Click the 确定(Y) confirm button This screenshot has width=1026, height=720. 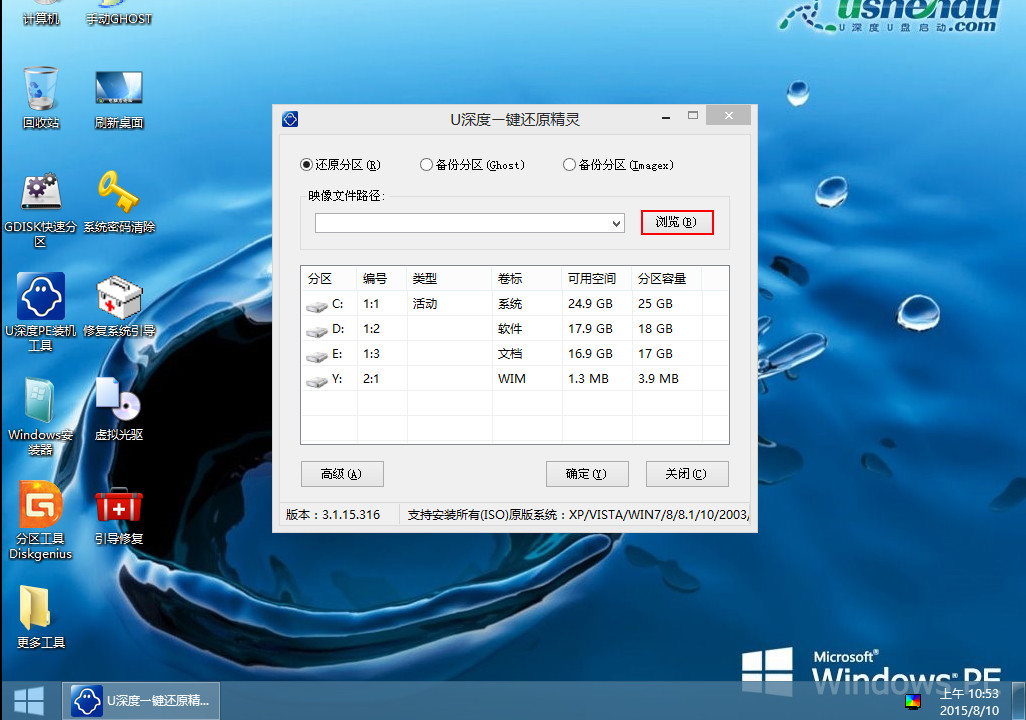[587, 474]
